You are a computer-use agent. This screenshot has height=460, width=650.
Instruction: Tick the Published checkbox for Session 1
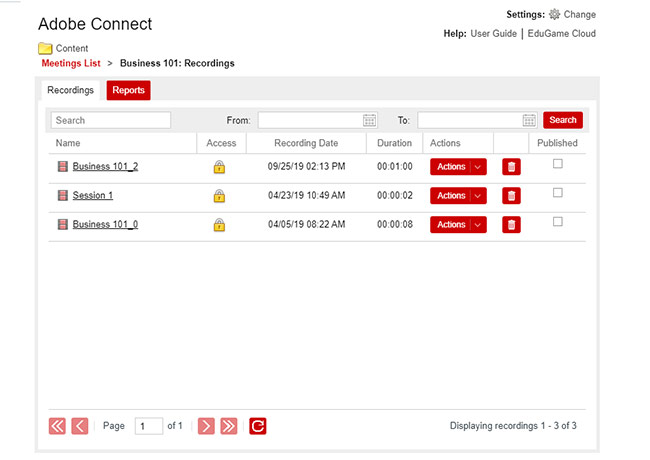tap(558, 193)
